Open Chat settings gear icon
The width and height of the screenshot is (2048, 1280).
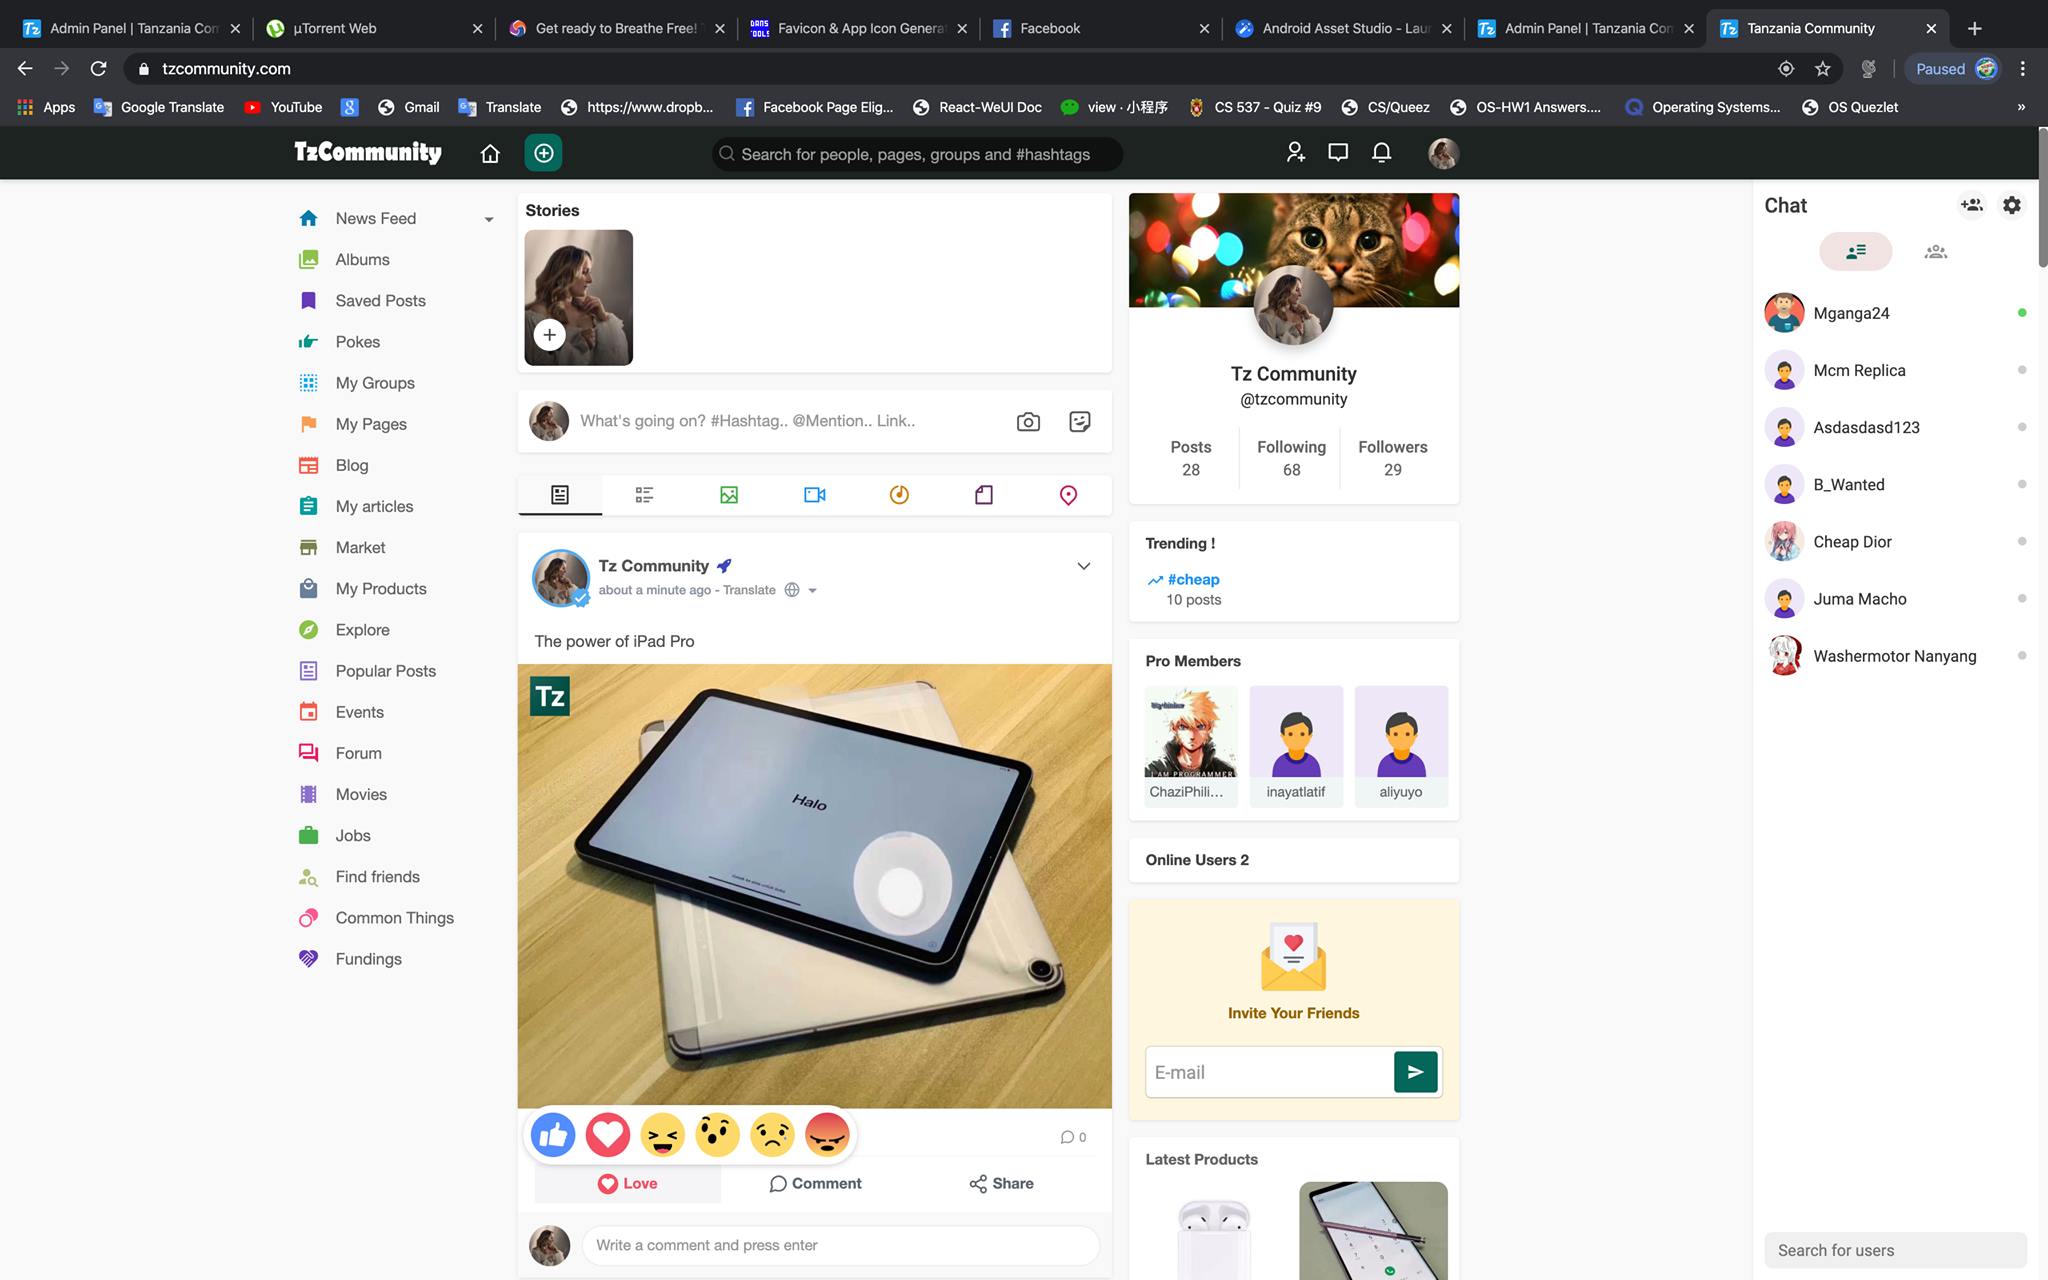(2012, 205)
